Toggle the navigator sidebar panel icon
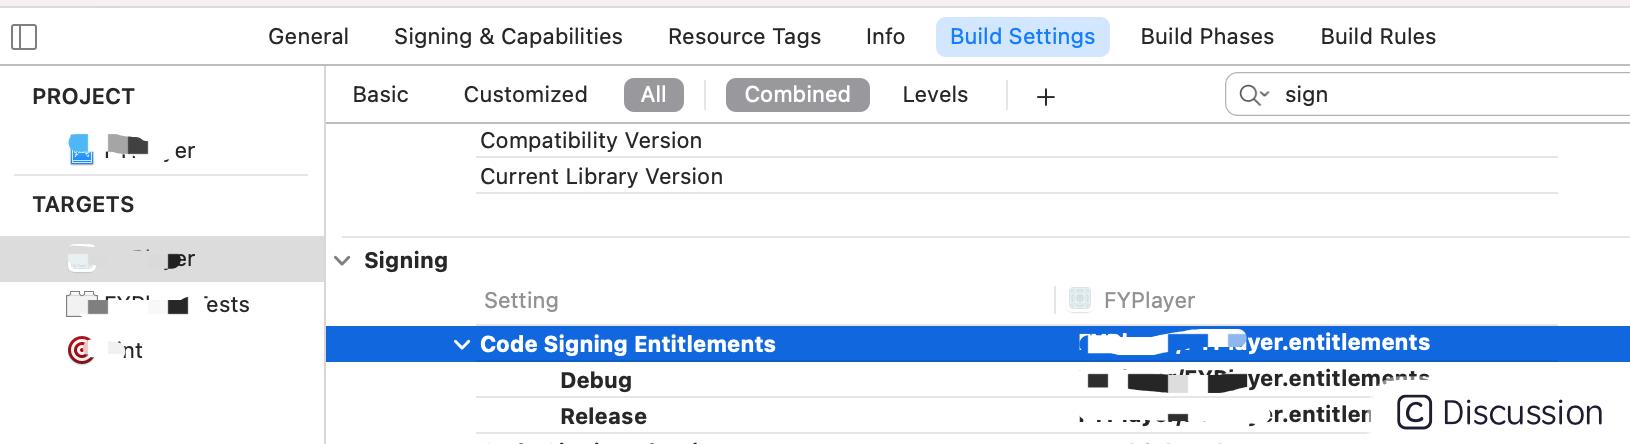The width and height of the screenshot is (1630, 444). coord(24,38)
